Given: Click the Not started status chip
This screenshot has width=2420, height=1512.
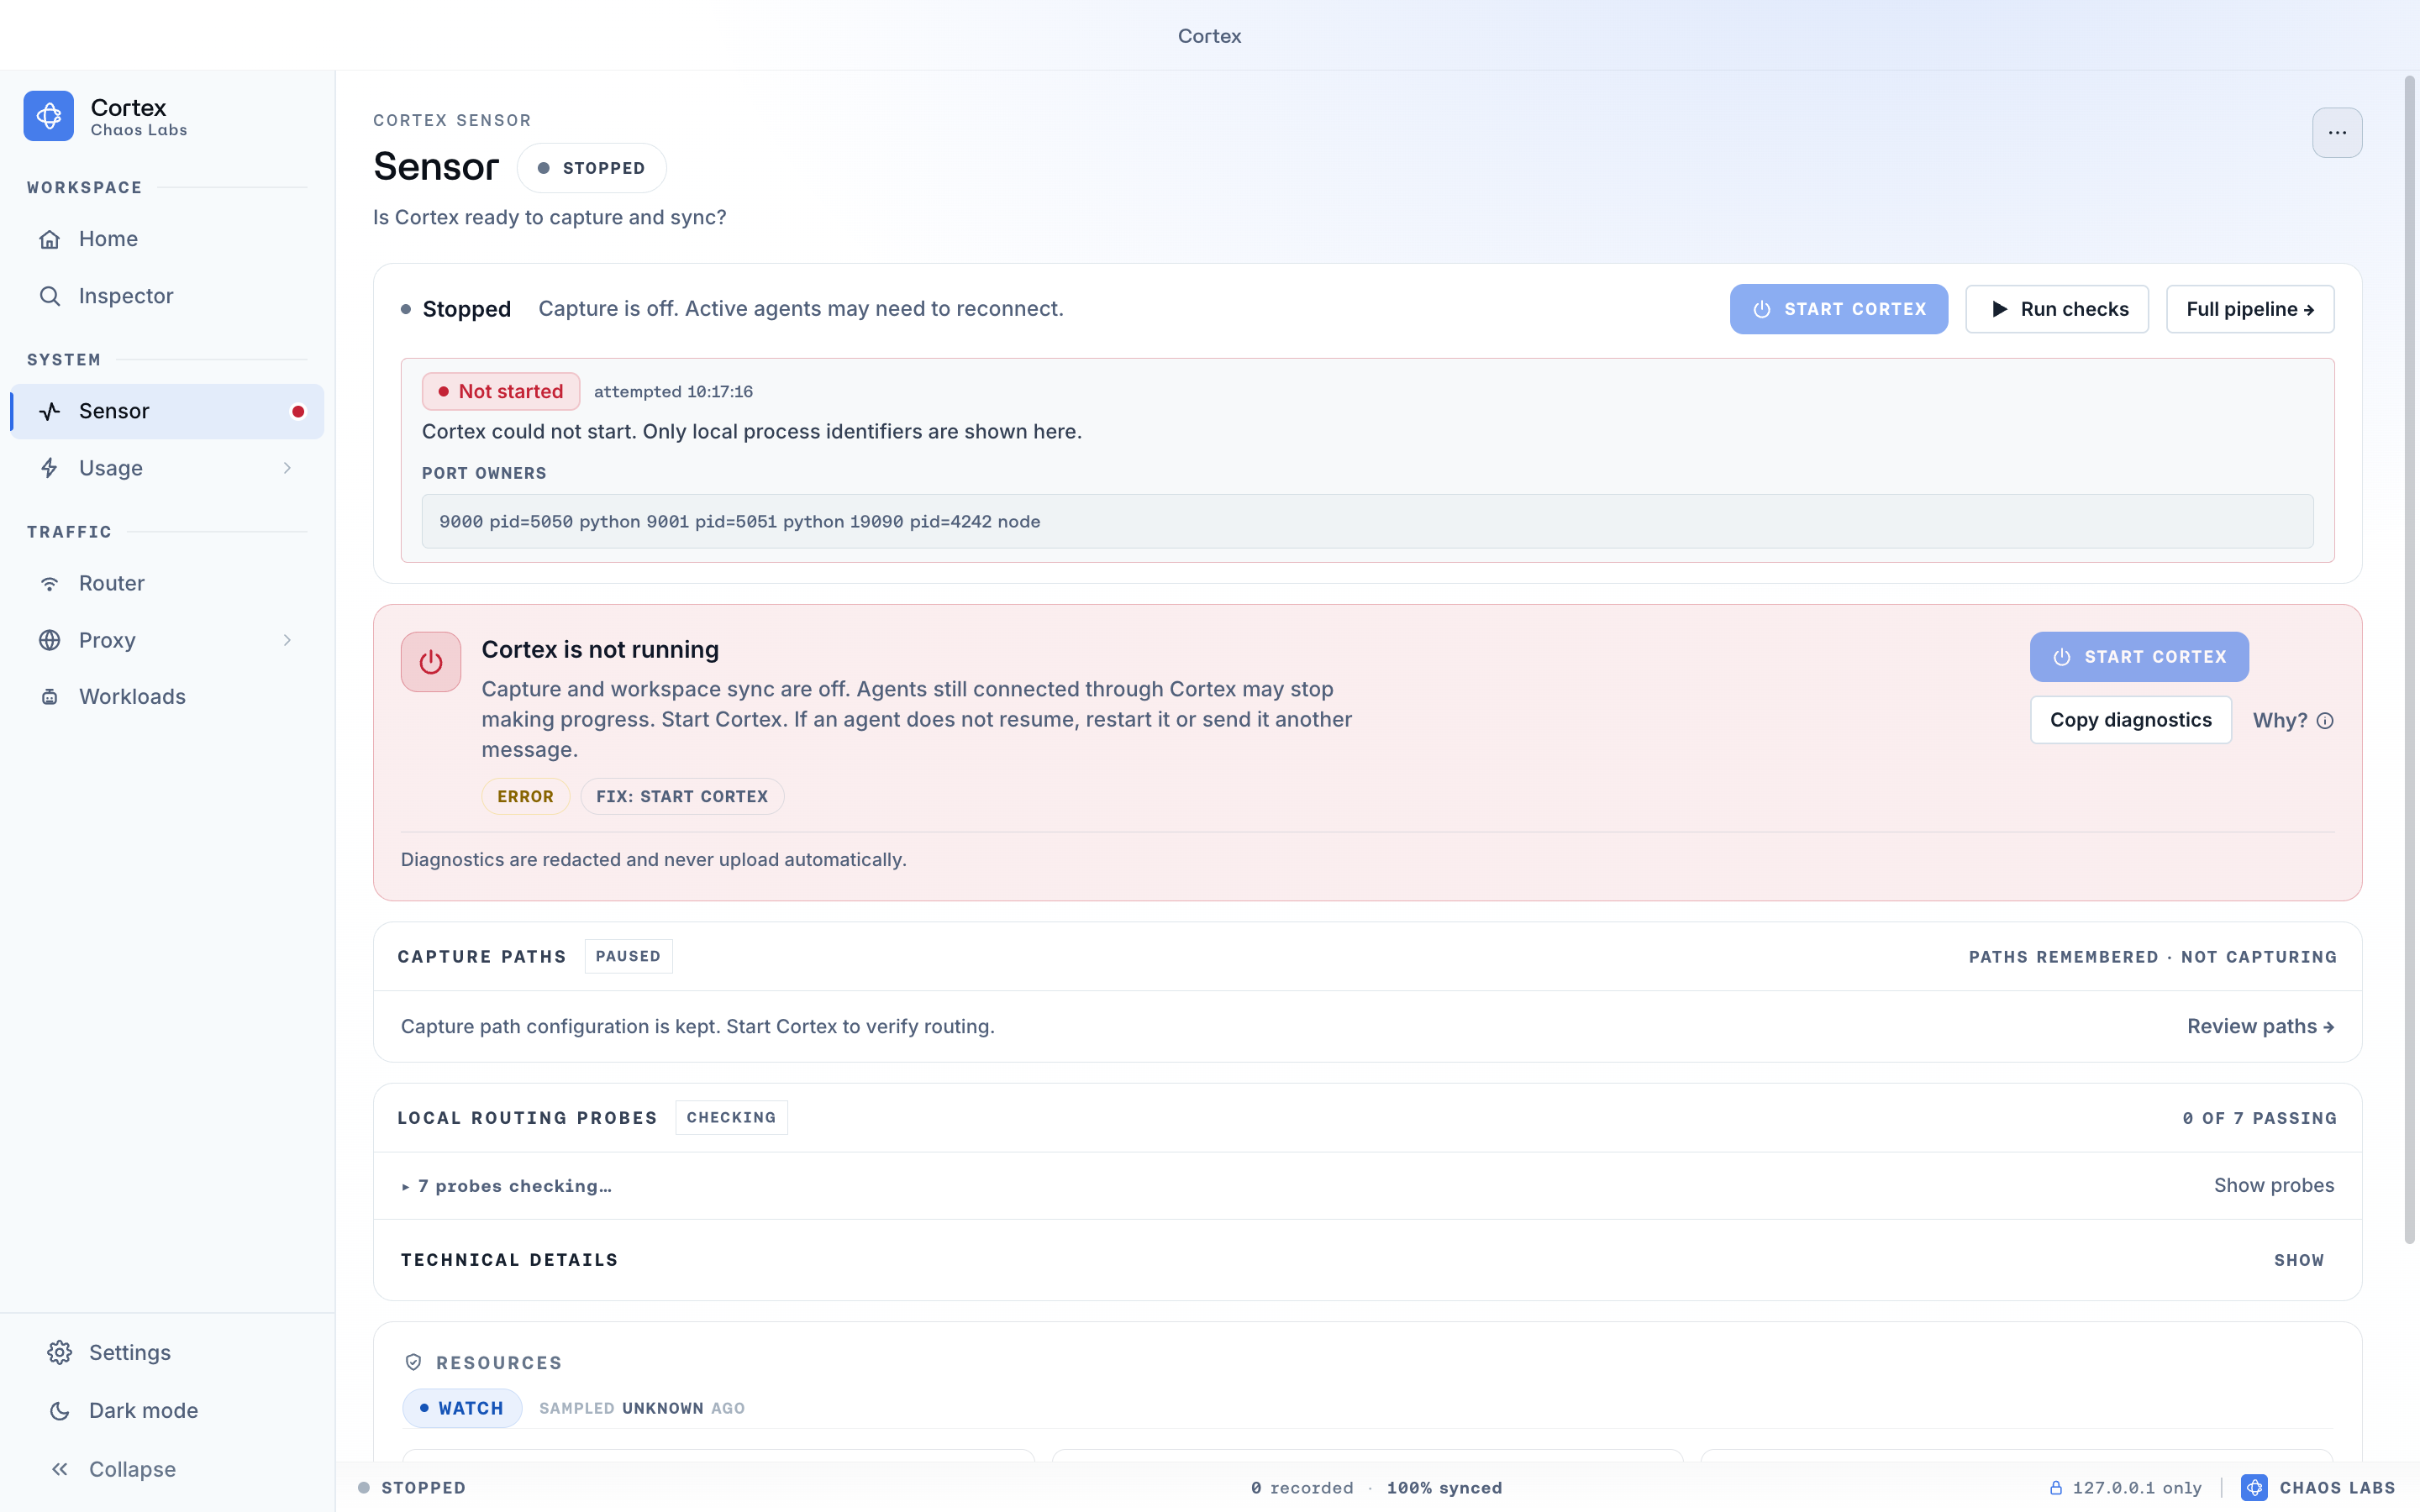Looking at the screenshot, I should coord(501,391).
